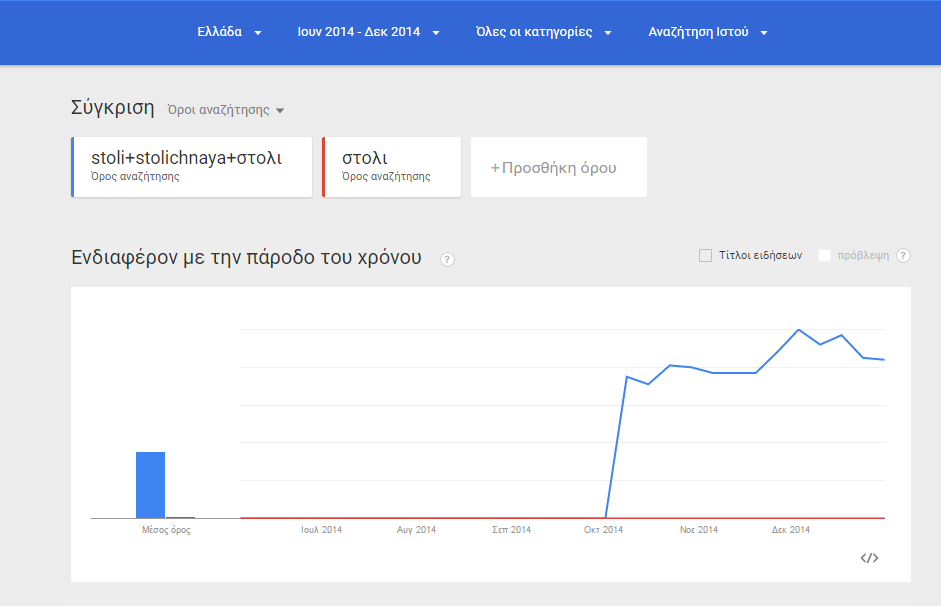Click the embed code </> icon
This screenshot has height=606, width=941.
coord(870,558)
